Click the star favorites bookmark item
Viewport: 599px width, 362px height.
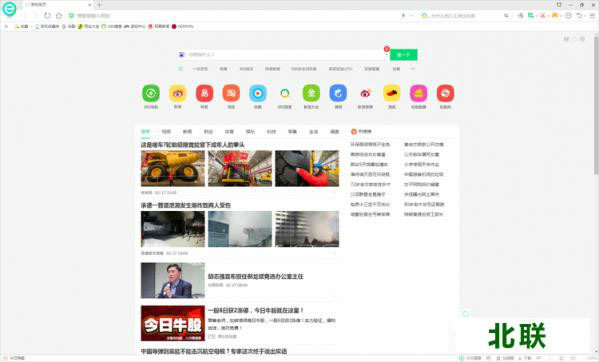21,26
